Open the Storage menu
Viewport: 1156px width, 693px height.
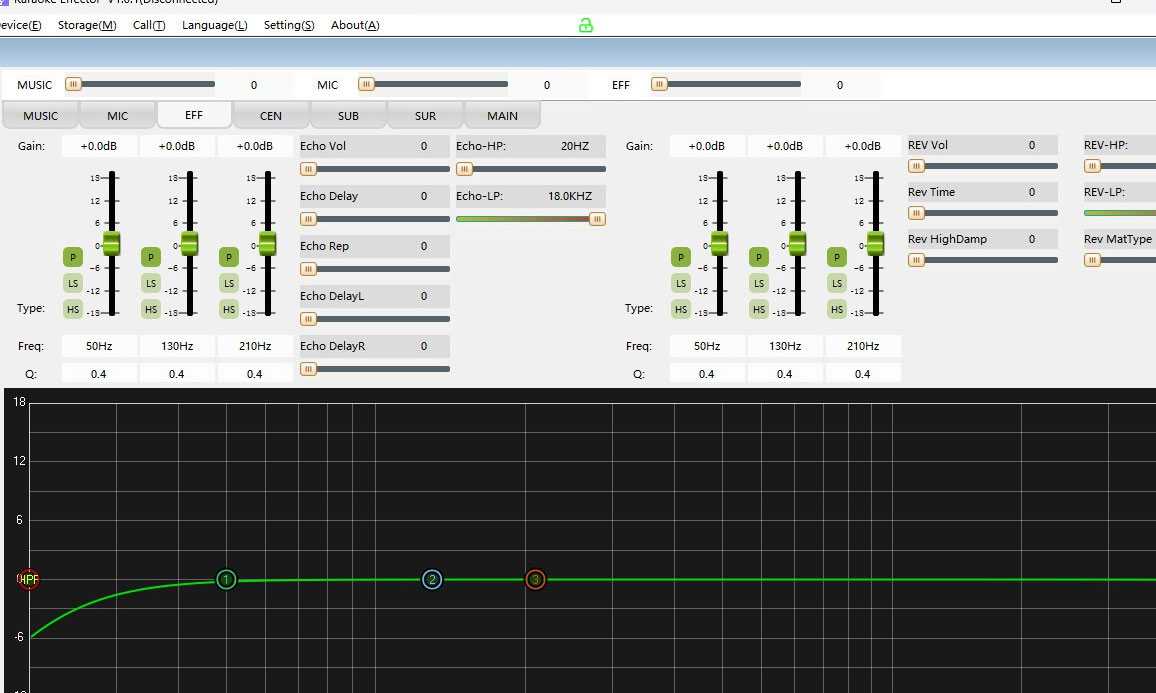pos(87,25)
